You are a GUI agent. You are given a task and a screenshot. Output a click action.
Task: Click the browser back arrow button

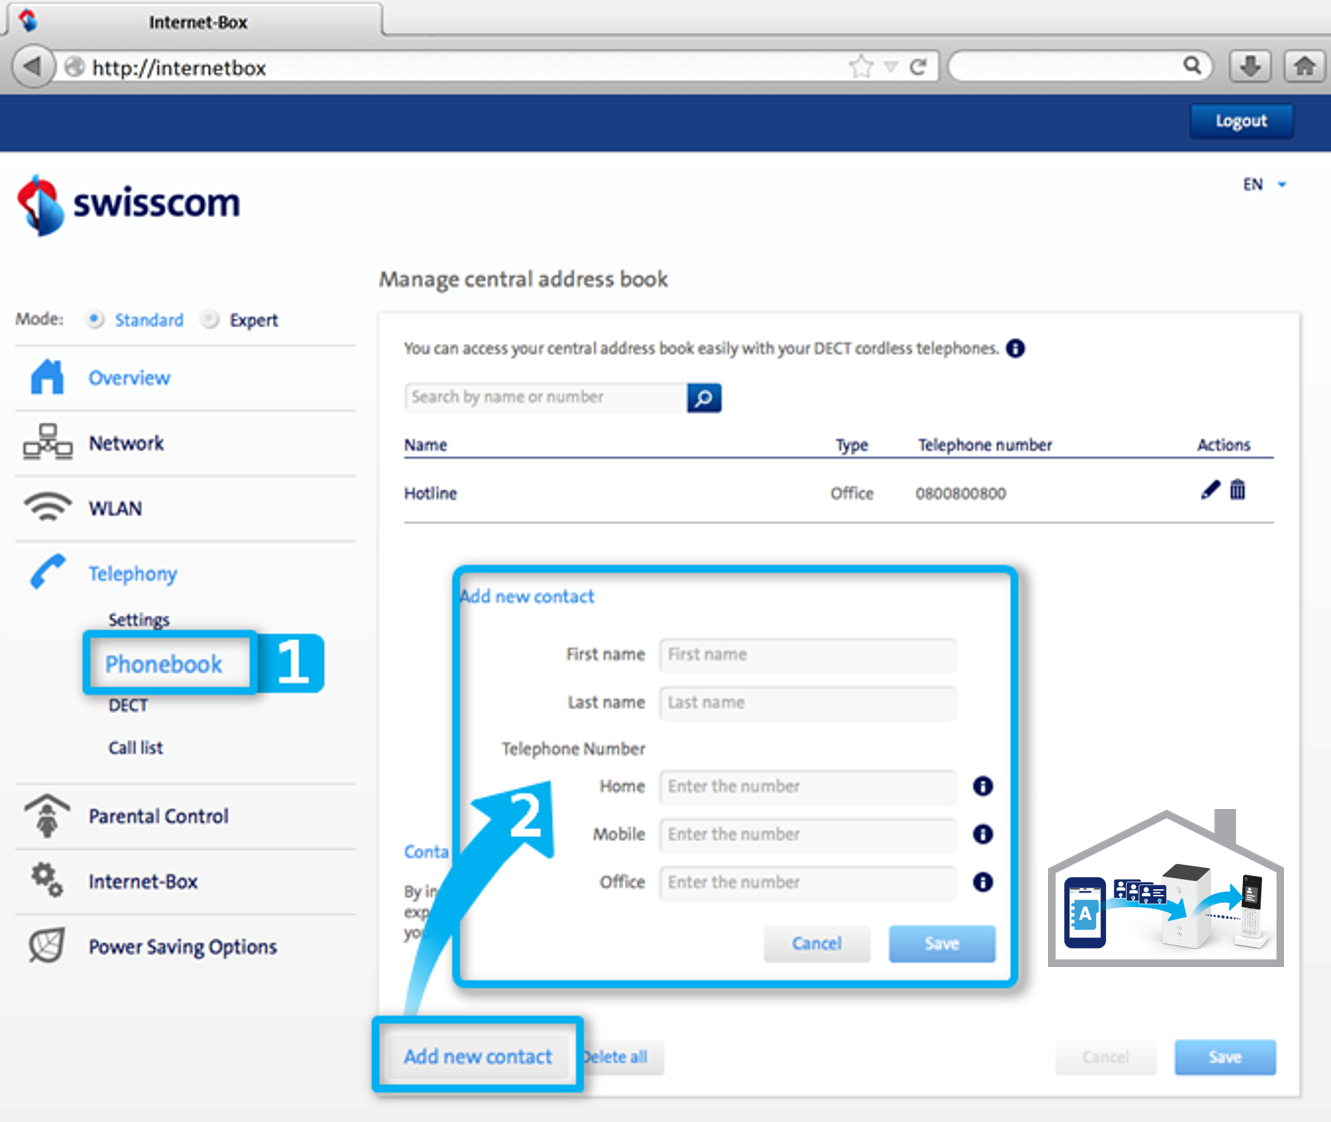33,67
